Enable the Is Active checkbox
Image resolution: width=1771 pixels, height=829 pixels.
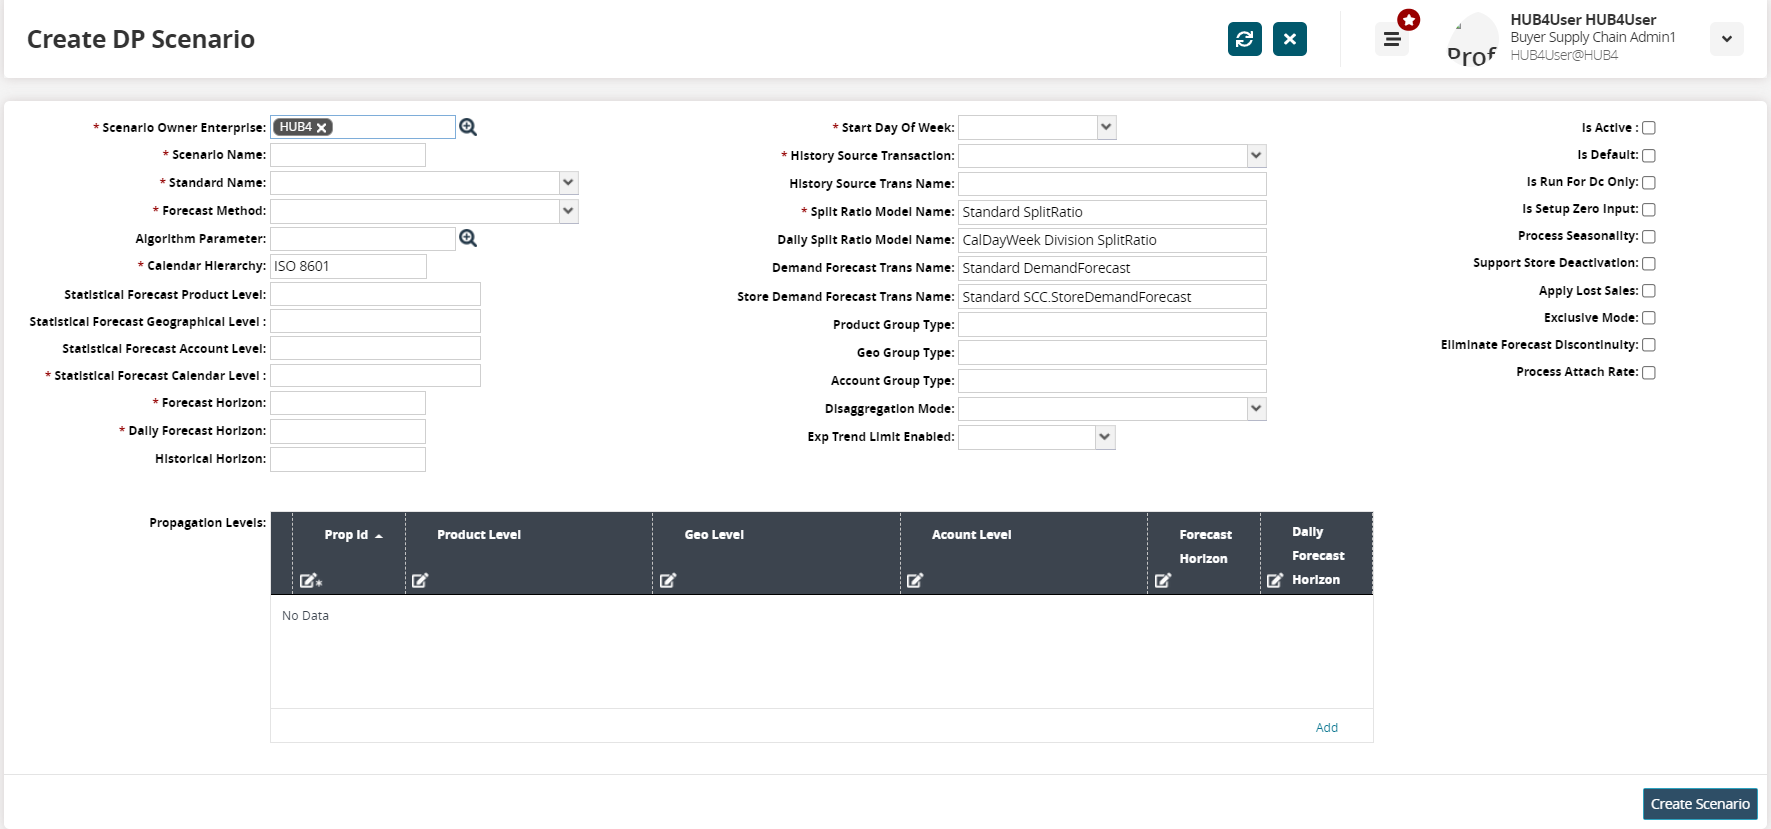(1649, 128)
